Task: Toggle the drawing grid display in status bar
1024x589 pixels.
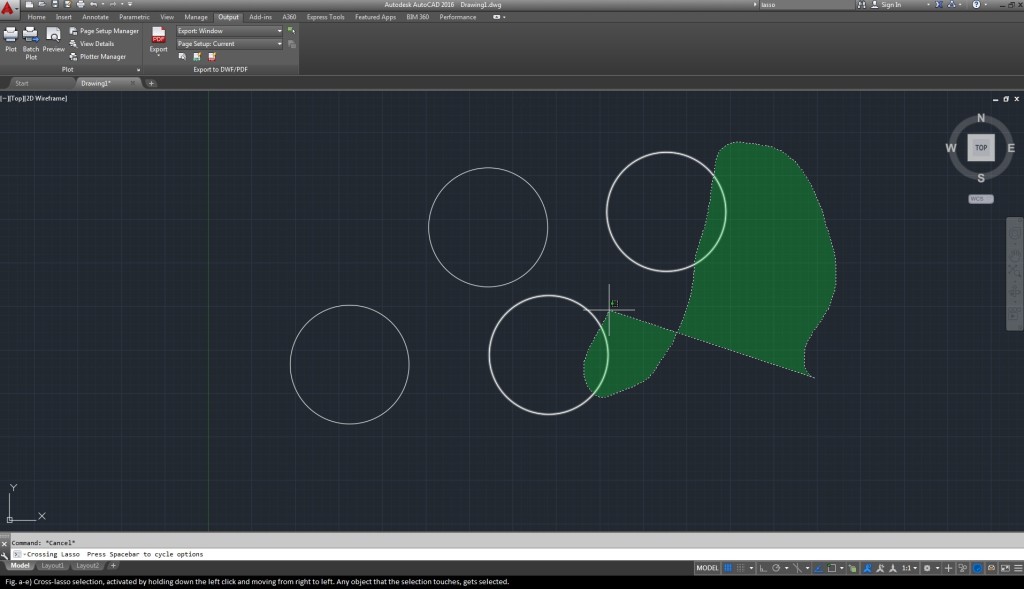Action: (728, 568)
